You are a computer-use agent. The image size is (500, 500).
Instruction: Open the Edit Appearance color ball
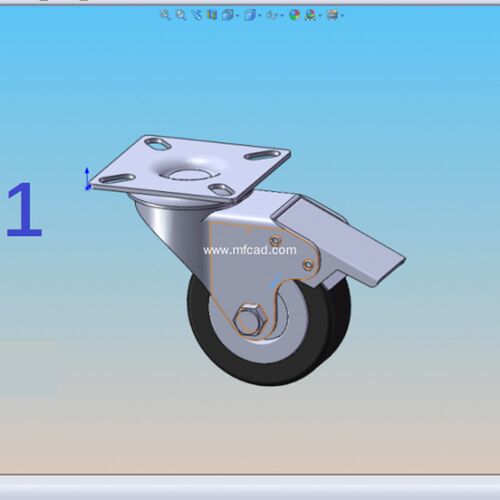pyautogui.click(x=295, y=15)
